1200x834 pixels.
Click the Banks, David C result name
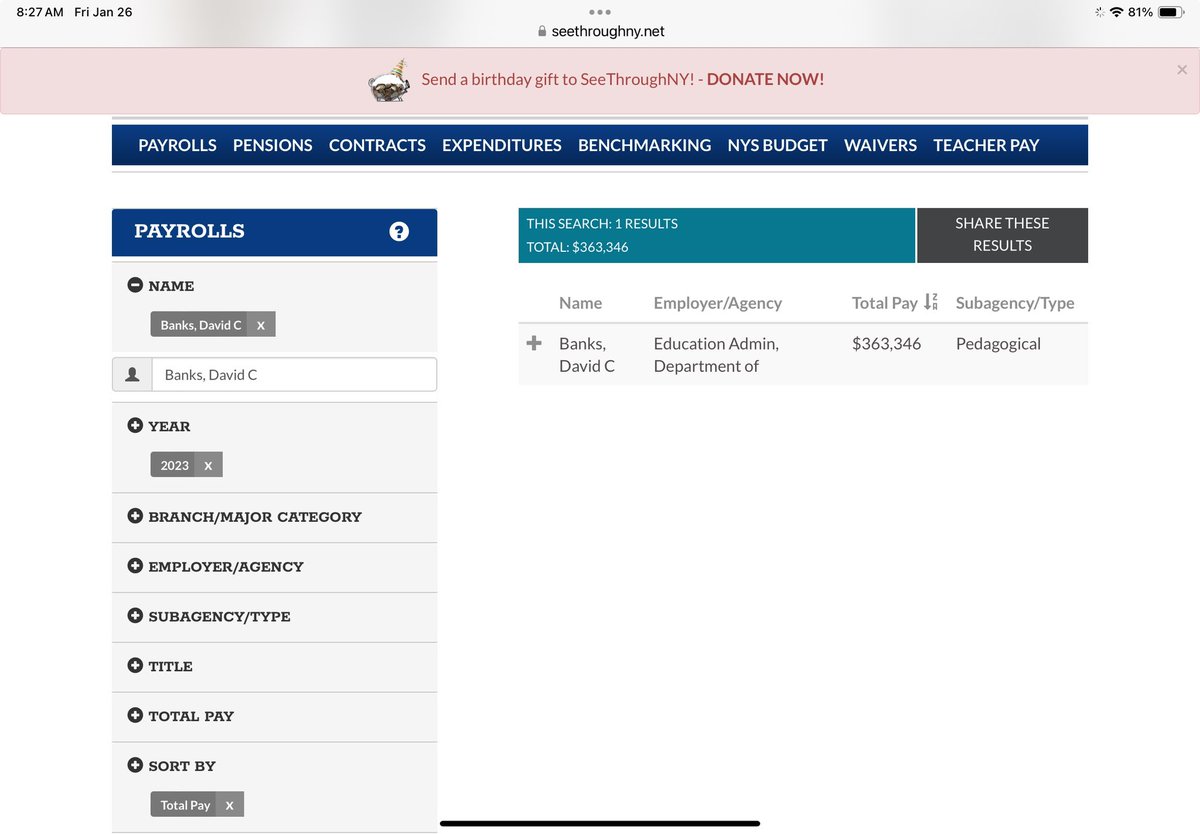click(x=587, y=355)
